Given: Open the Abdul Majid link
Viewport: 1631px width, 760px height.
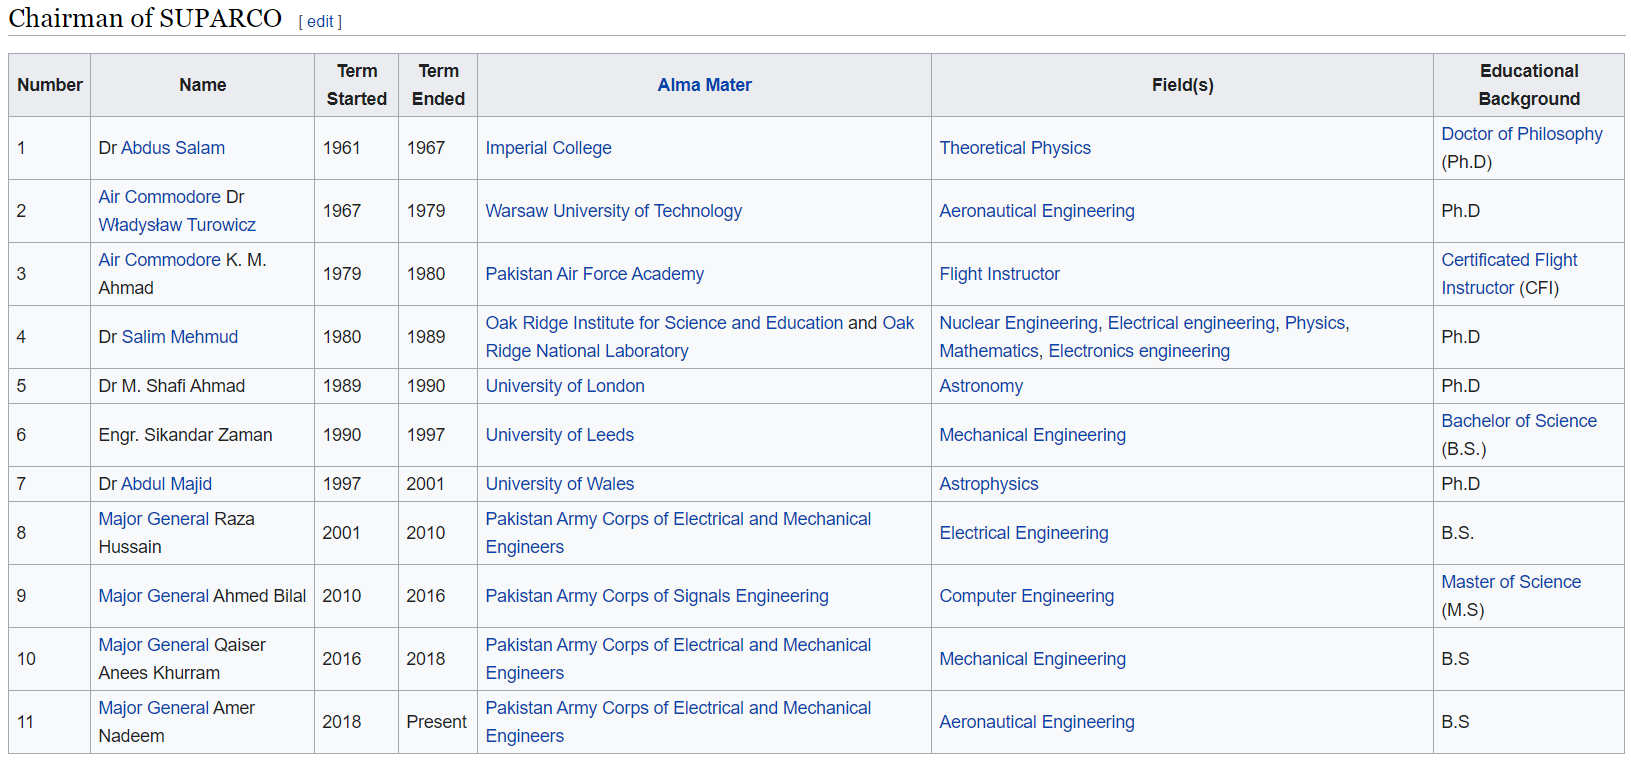Looking at the screenshot, I should tap(166, 484).
